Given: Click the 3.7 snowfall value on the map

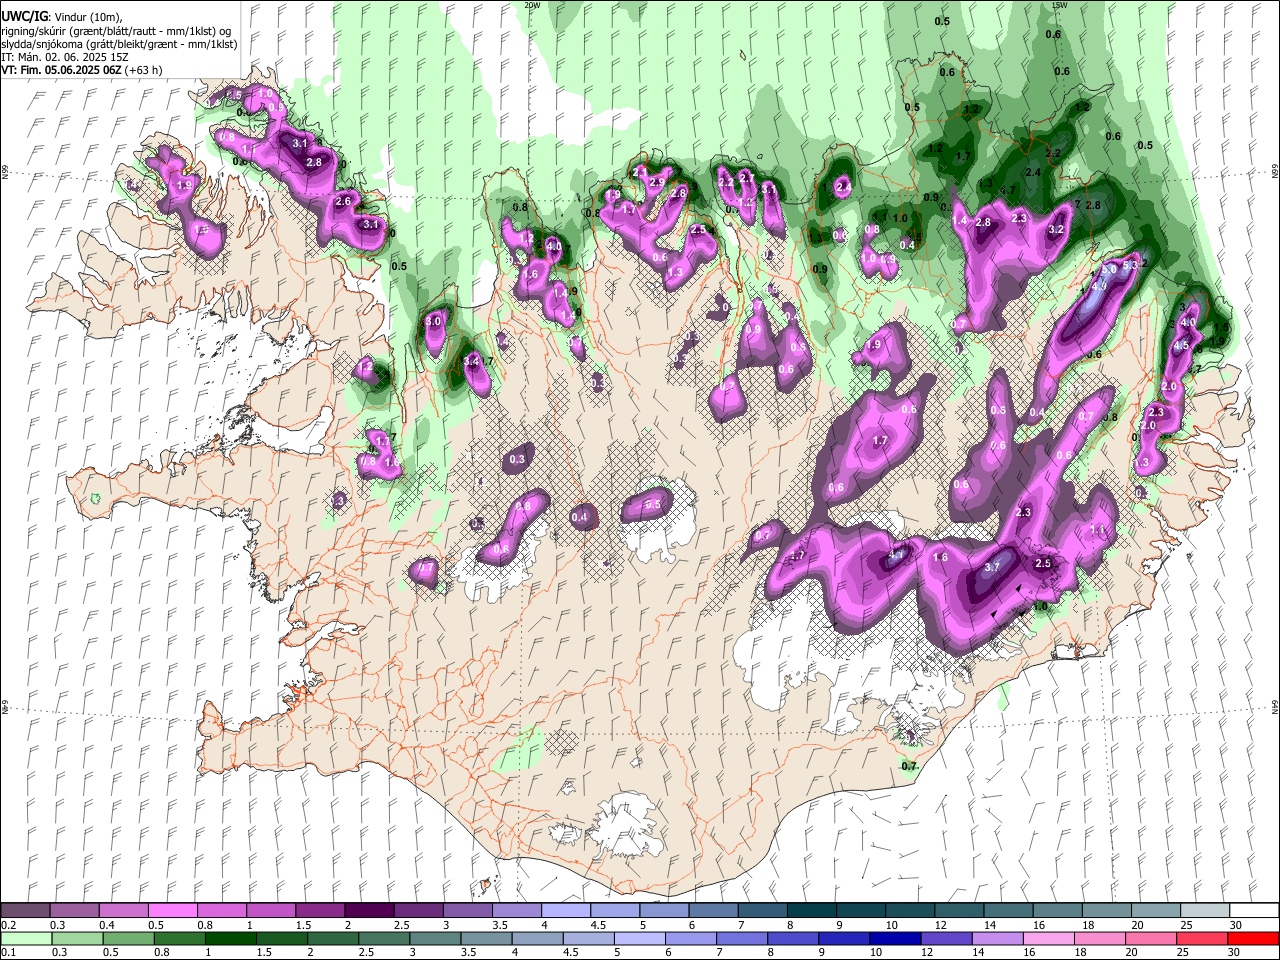Looking at the screenshot, I should [992, 567].
